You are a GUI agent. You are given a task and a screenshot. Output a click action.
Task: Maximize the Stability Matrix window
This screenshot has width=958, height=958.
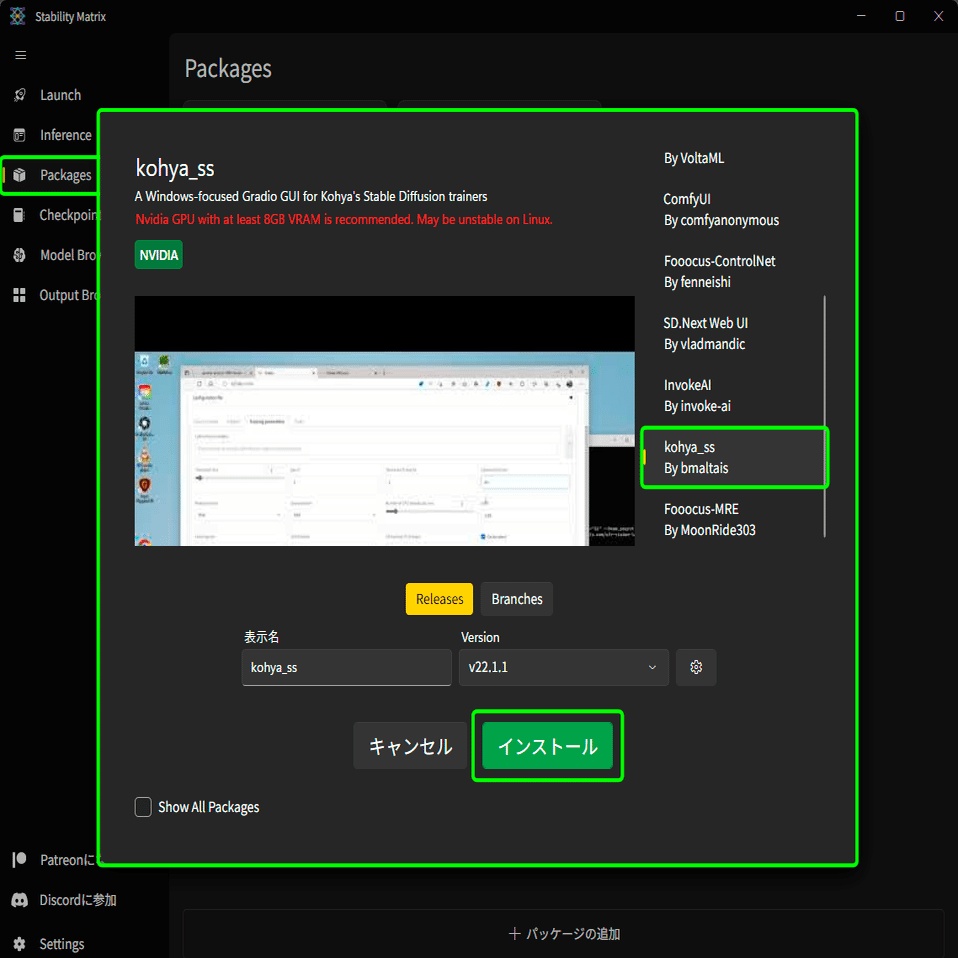(899, 16)
